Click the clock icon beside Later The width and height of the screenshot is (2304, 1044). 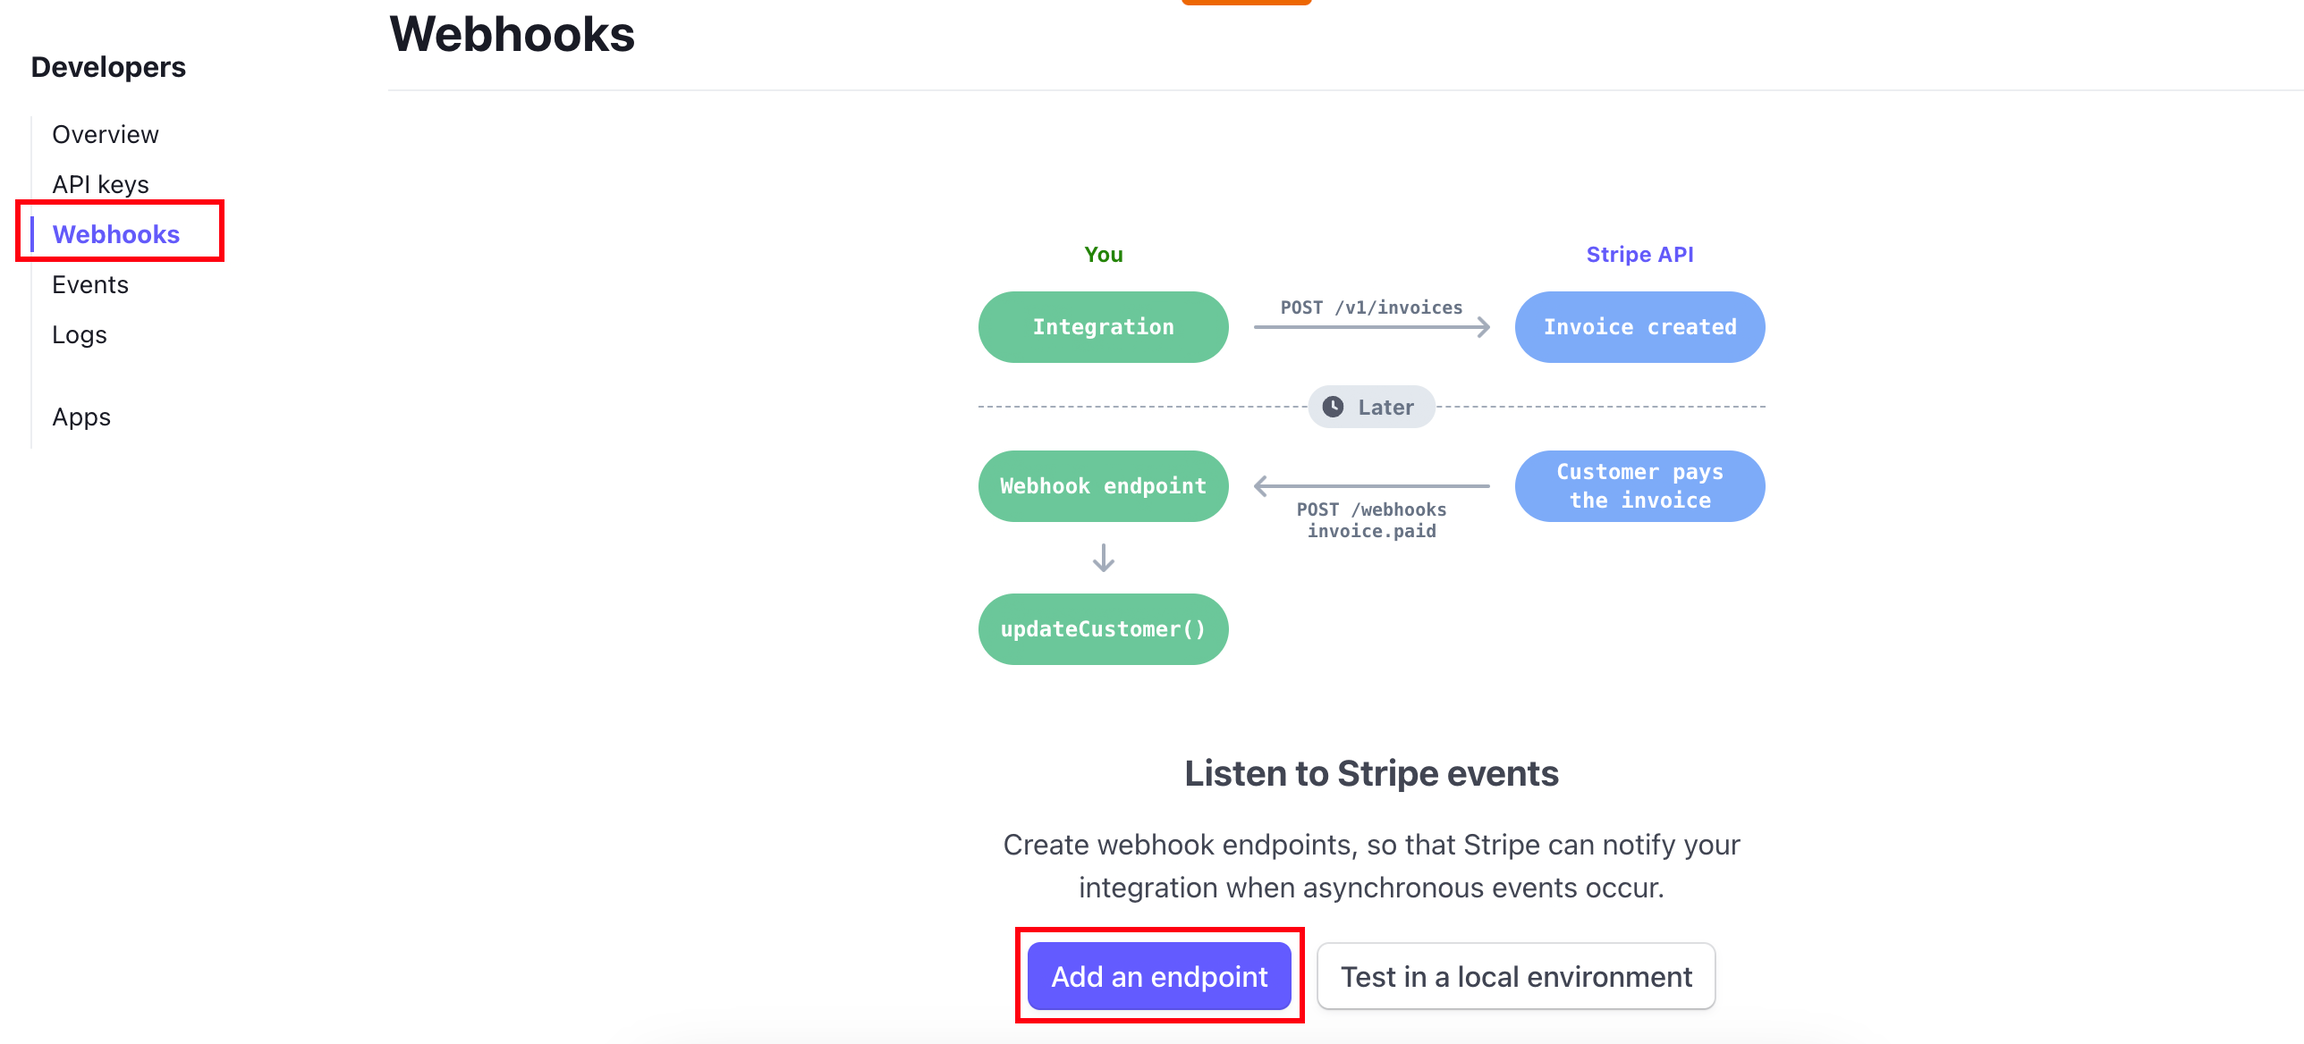(x=1333, y=407)
